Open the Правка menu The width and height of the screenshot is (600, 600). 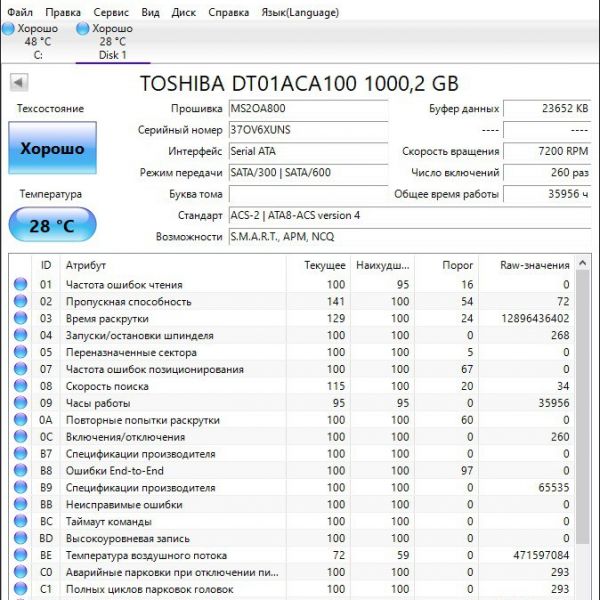[x=63, y=12]
